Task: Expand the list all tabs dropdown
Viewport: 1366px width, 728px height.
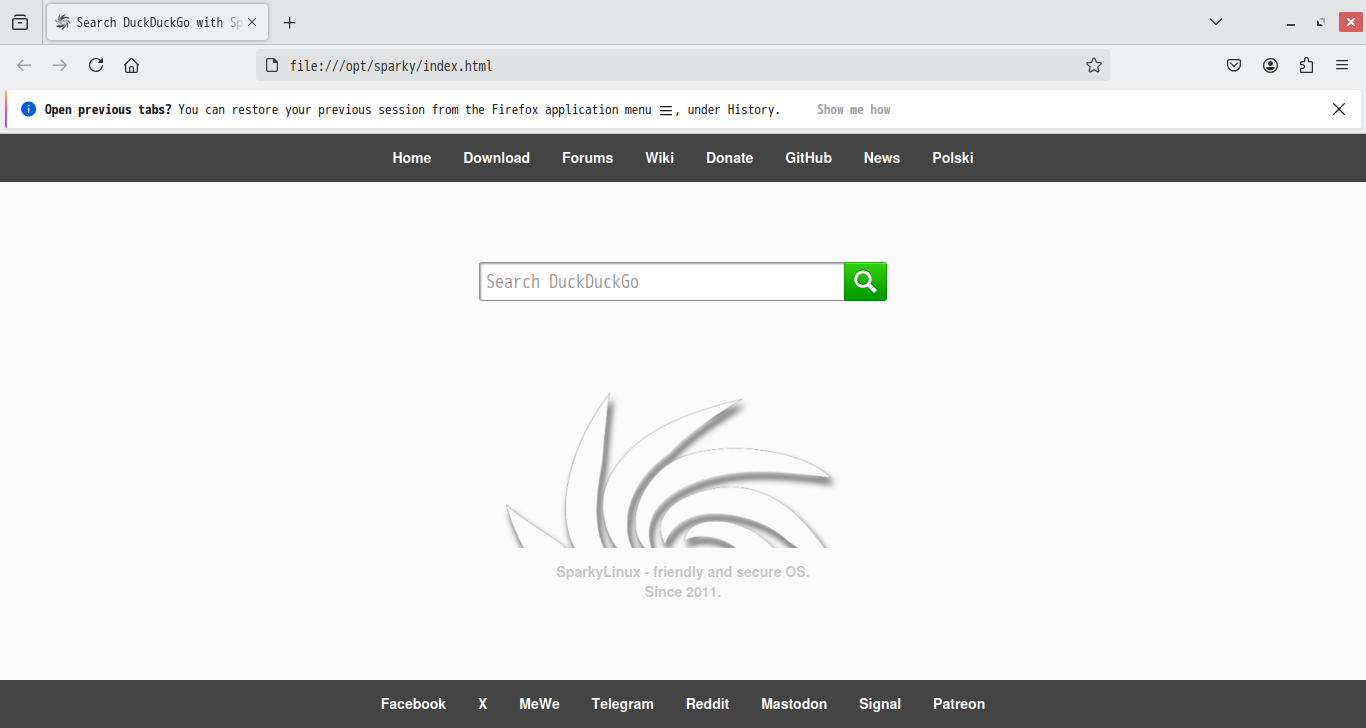Action: tap(1216, 22)
